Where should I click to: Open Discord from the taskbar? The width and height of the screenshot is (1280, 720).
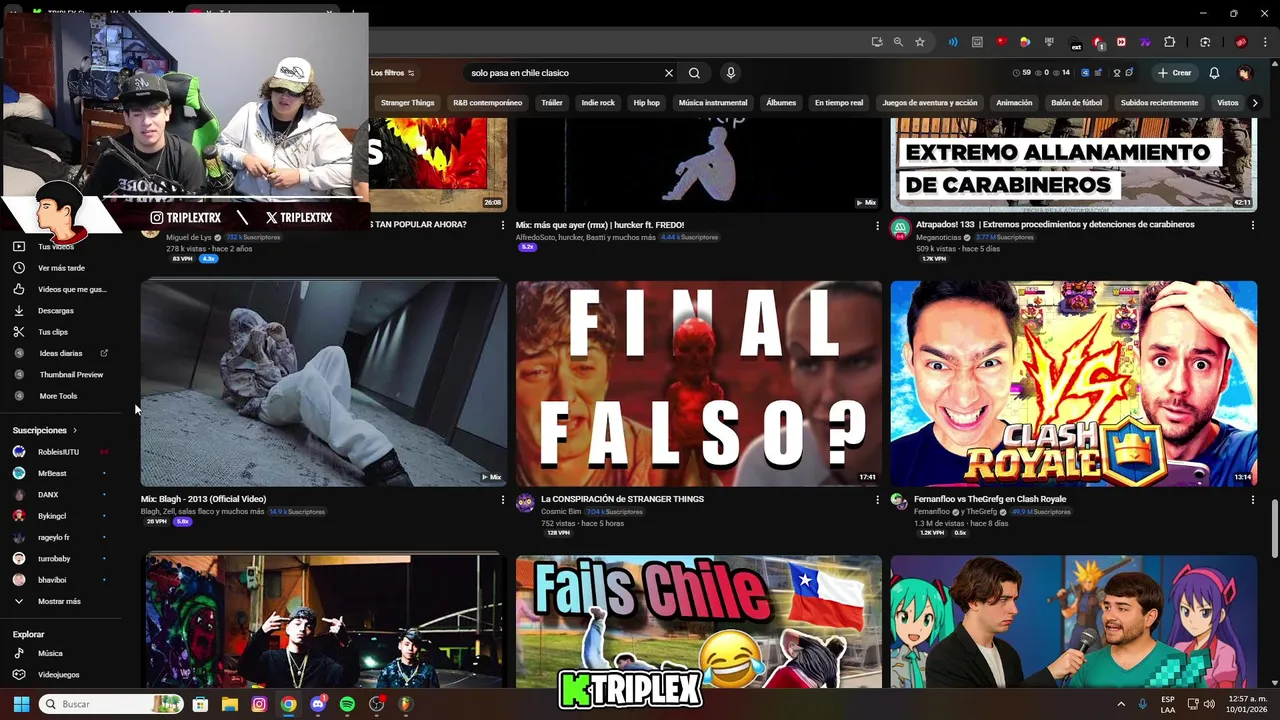click(318, 704)
